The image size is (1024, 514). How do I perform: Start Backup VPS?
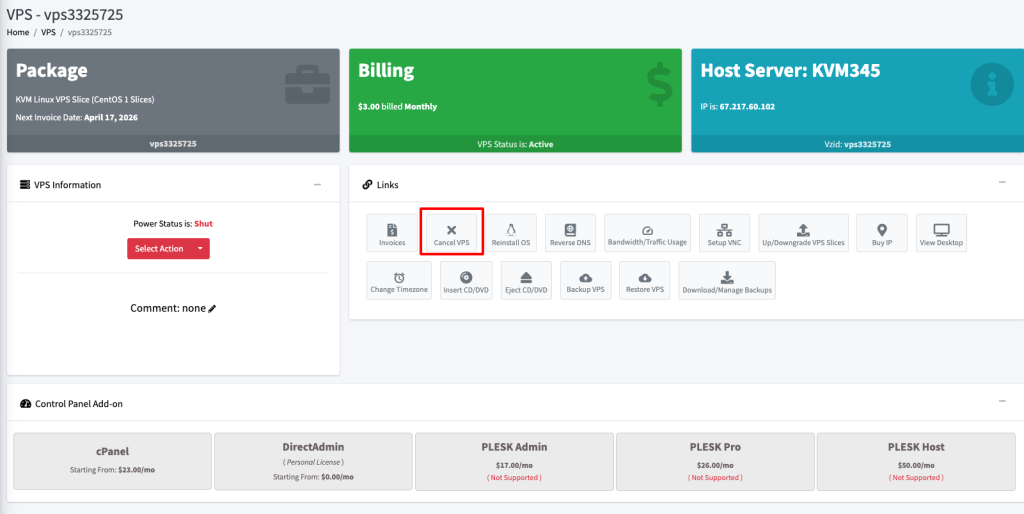pos(586,280)
